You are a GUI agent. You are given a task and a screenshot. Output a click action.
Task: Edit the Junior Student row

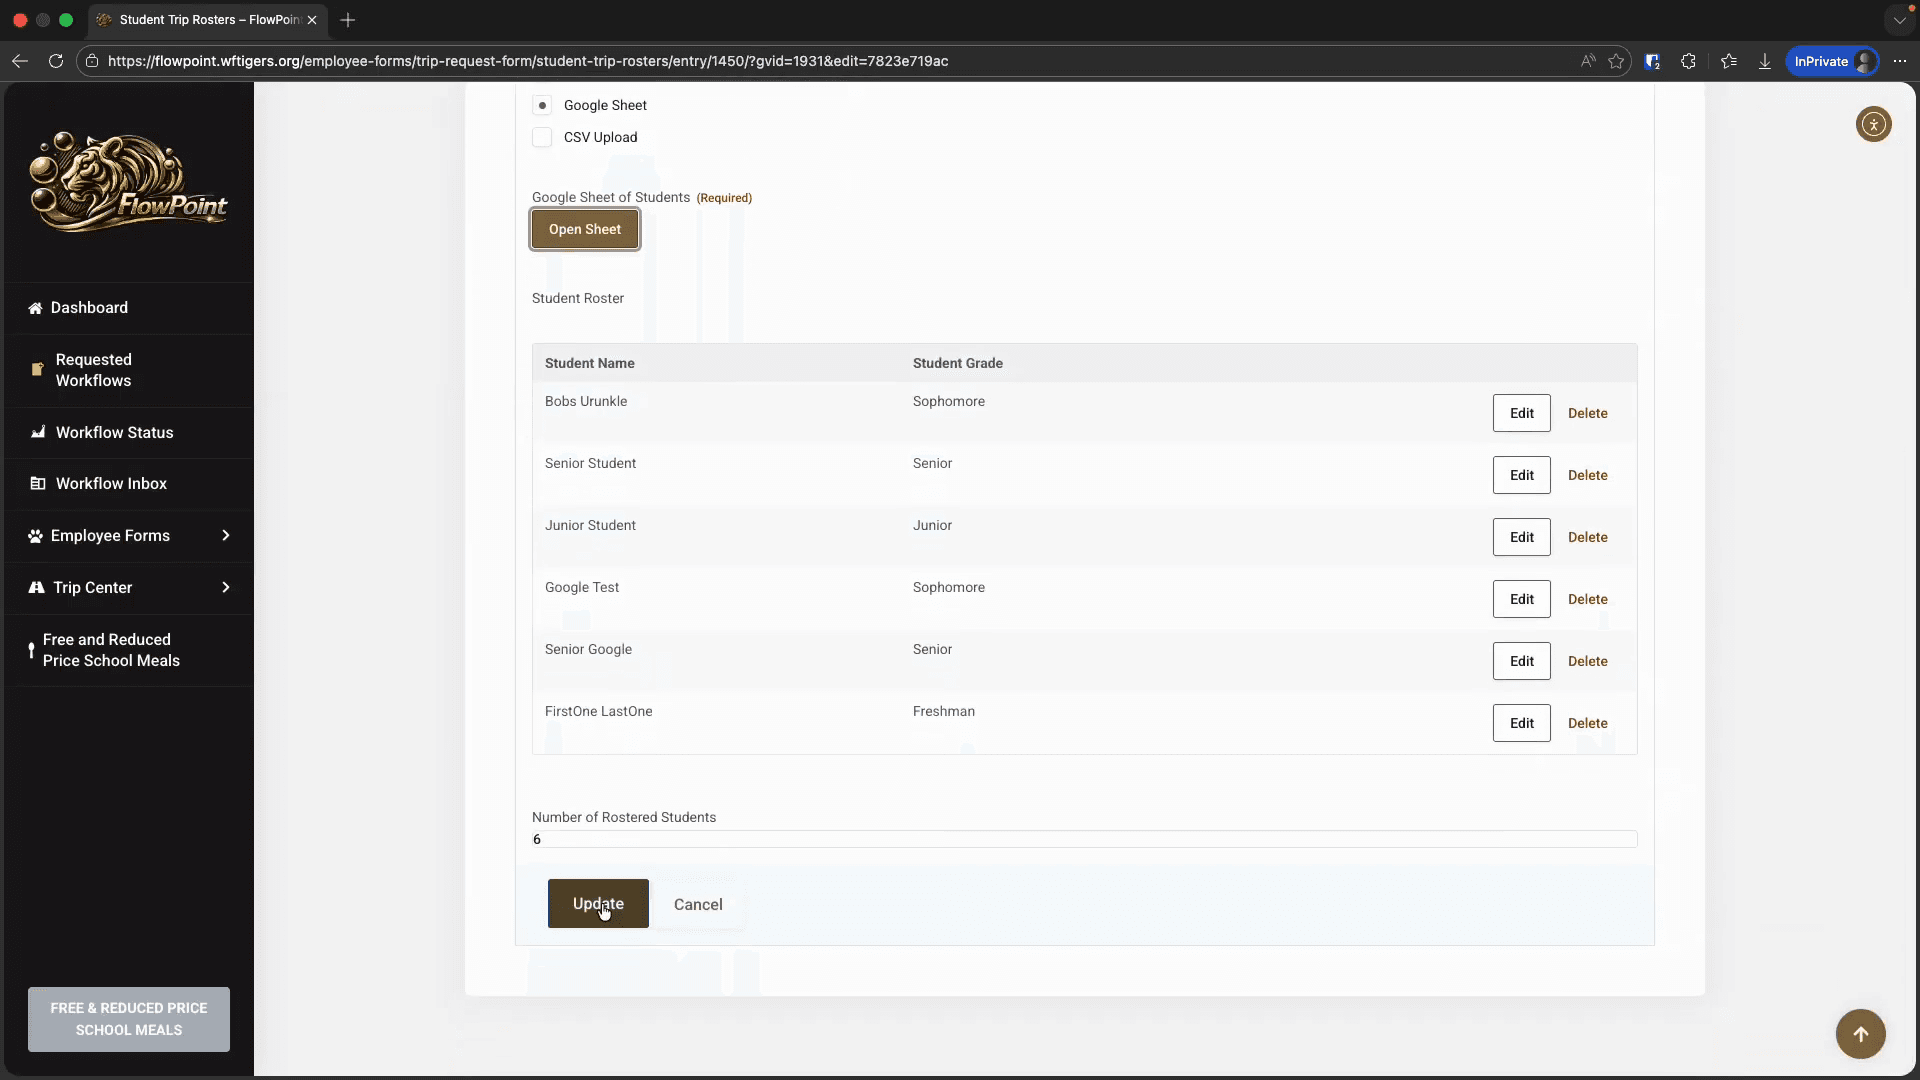pos(1521,537)
